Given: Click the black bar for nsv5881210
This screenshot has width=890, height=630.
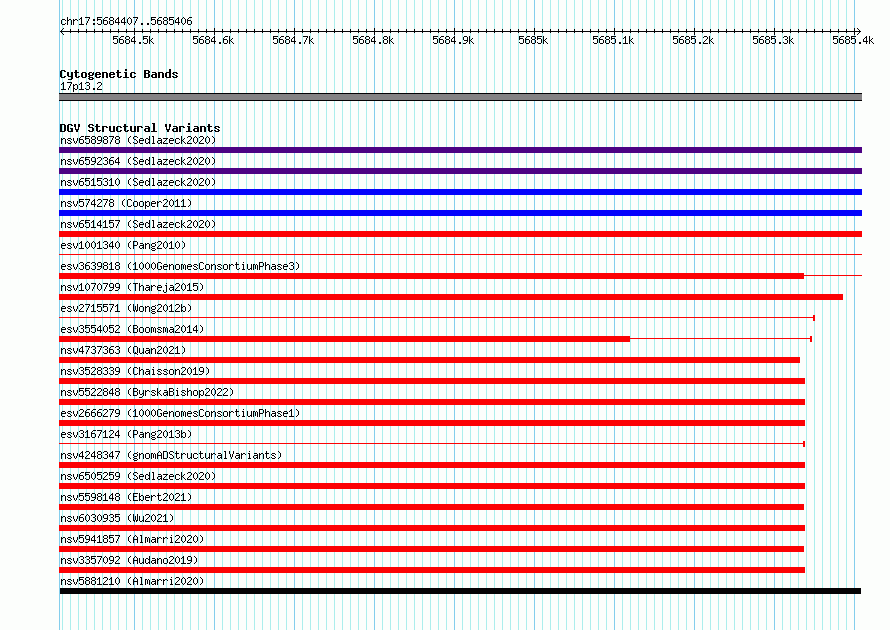Looking at the screenshot, I should tap(460, 591).
